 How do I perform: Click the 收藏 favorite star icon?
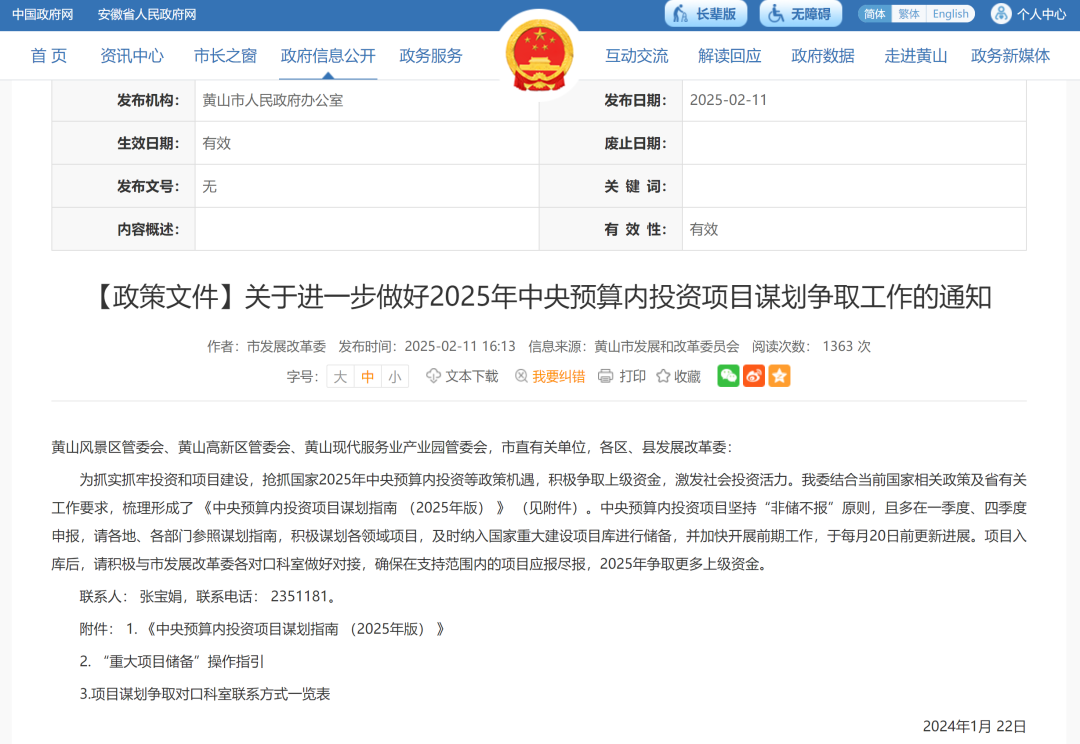663,376
